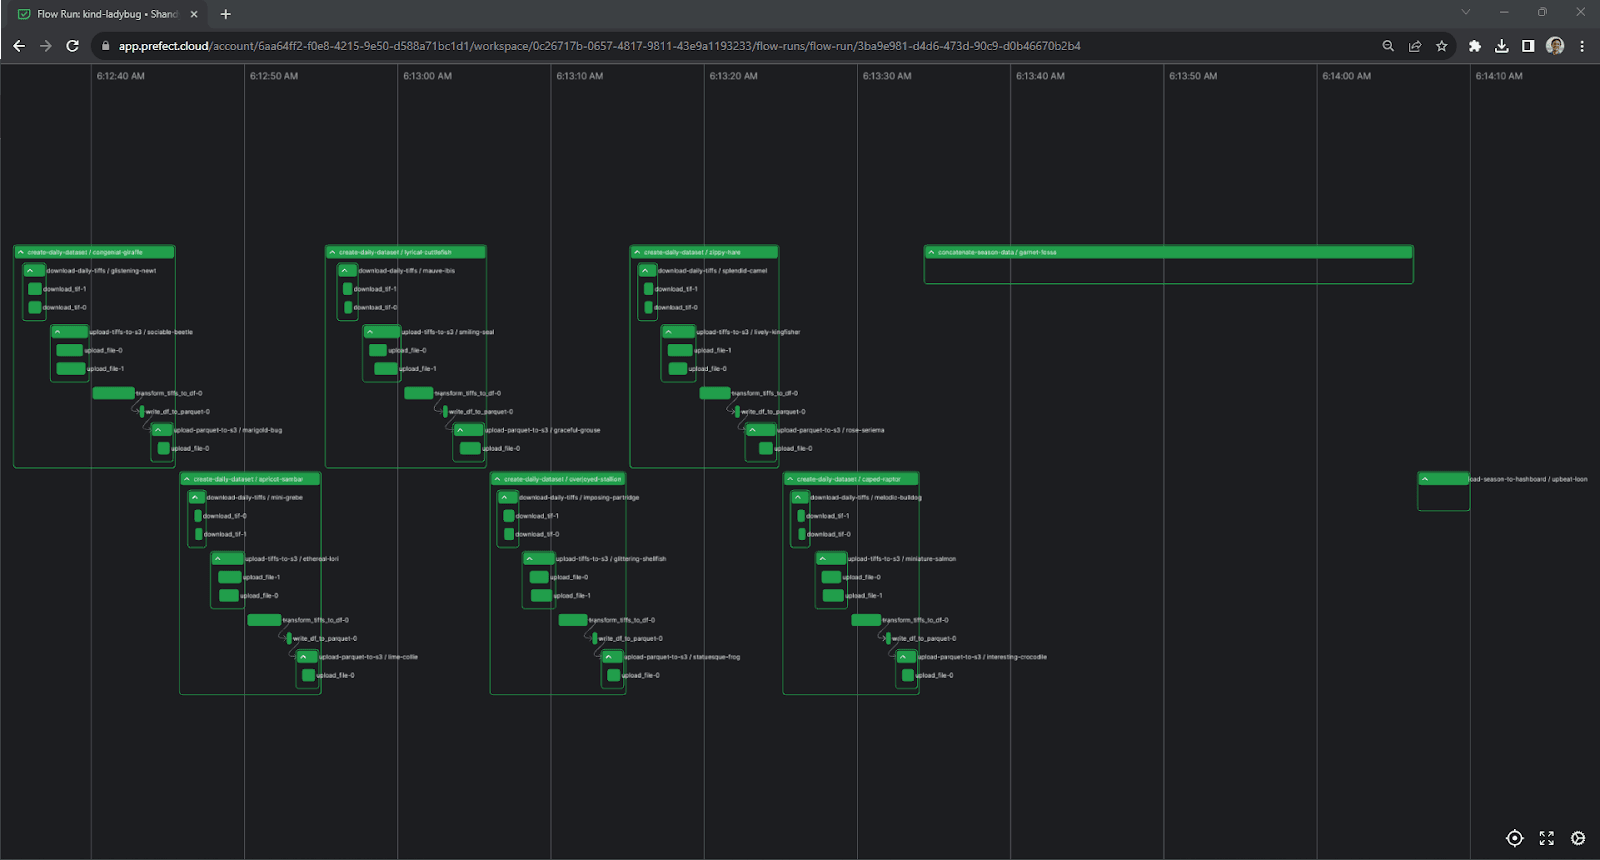Click the recenter timeline view icon
This screenshot has height=860, width=1600.
click(x=1514, y=838)
